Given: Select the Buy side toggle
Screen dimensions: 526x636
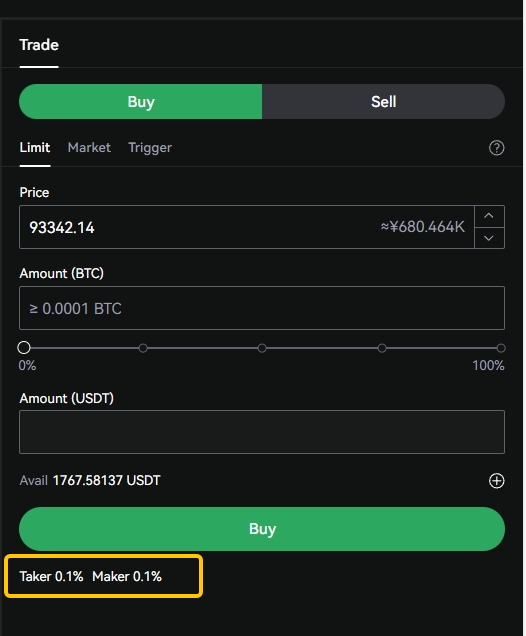Looking at the screenshot, I should point(140,101).
